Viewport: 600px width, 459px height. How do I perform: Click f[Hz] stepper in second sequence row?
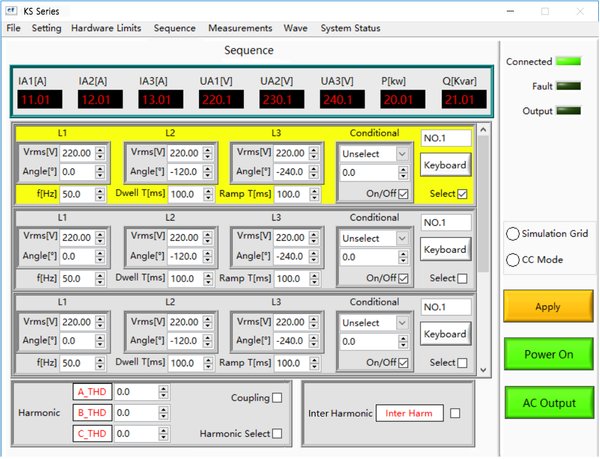[100, 279]
